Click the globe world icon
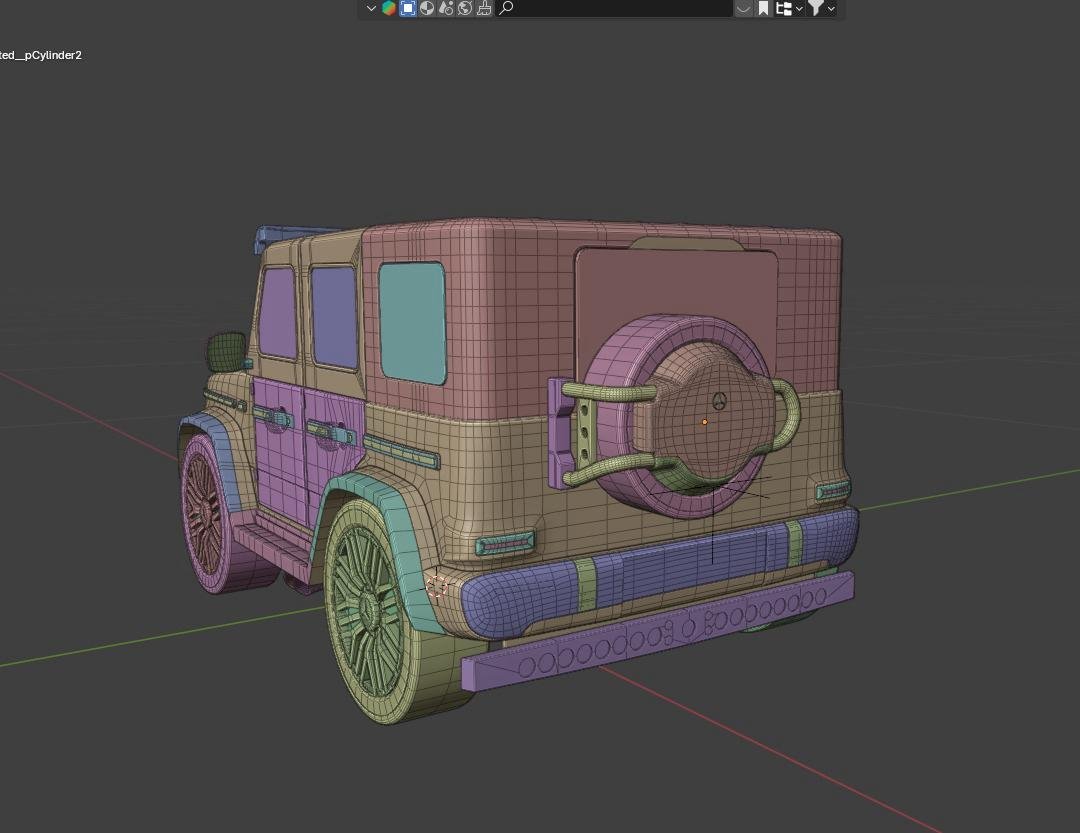The height and width of the screenshot is (833, 1080). coord(465,8)
